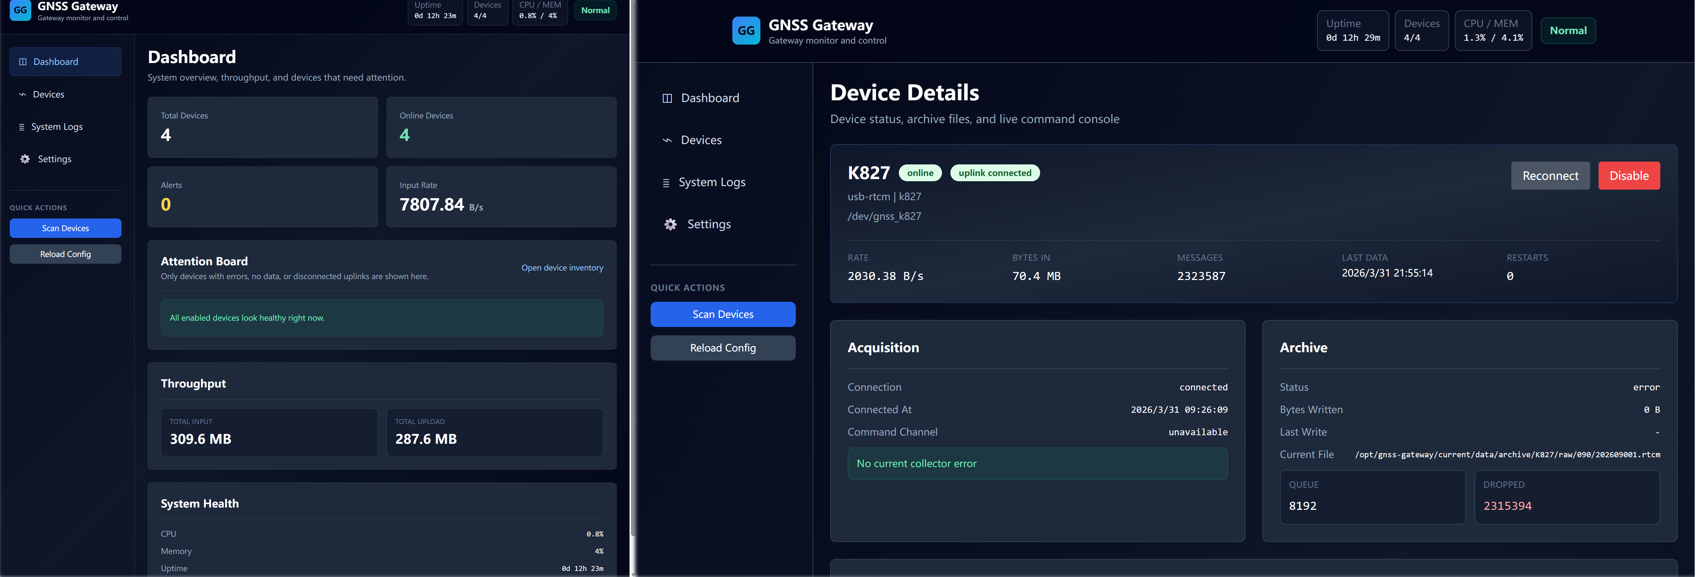Click CPU row in System Health
Image resolution: width=1696 pixels, height=577 pixels.
[x=382, y=534]
